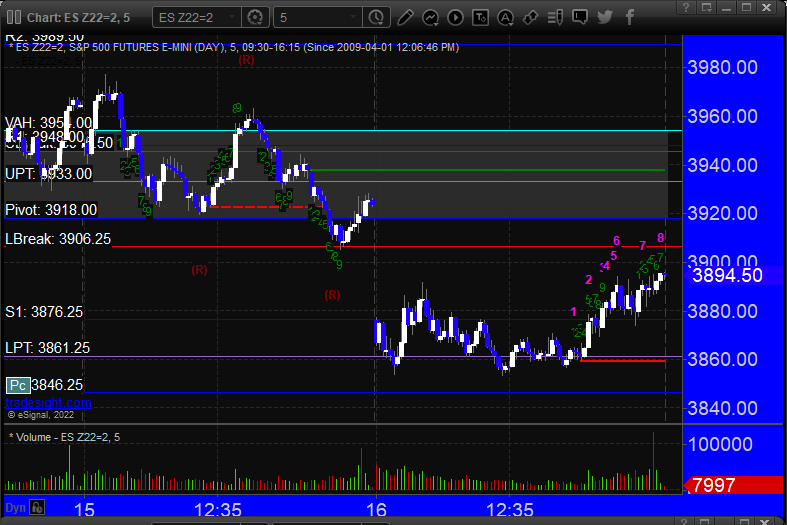
Task: Open the tradesight.com link
Action: tap(49, 403)
